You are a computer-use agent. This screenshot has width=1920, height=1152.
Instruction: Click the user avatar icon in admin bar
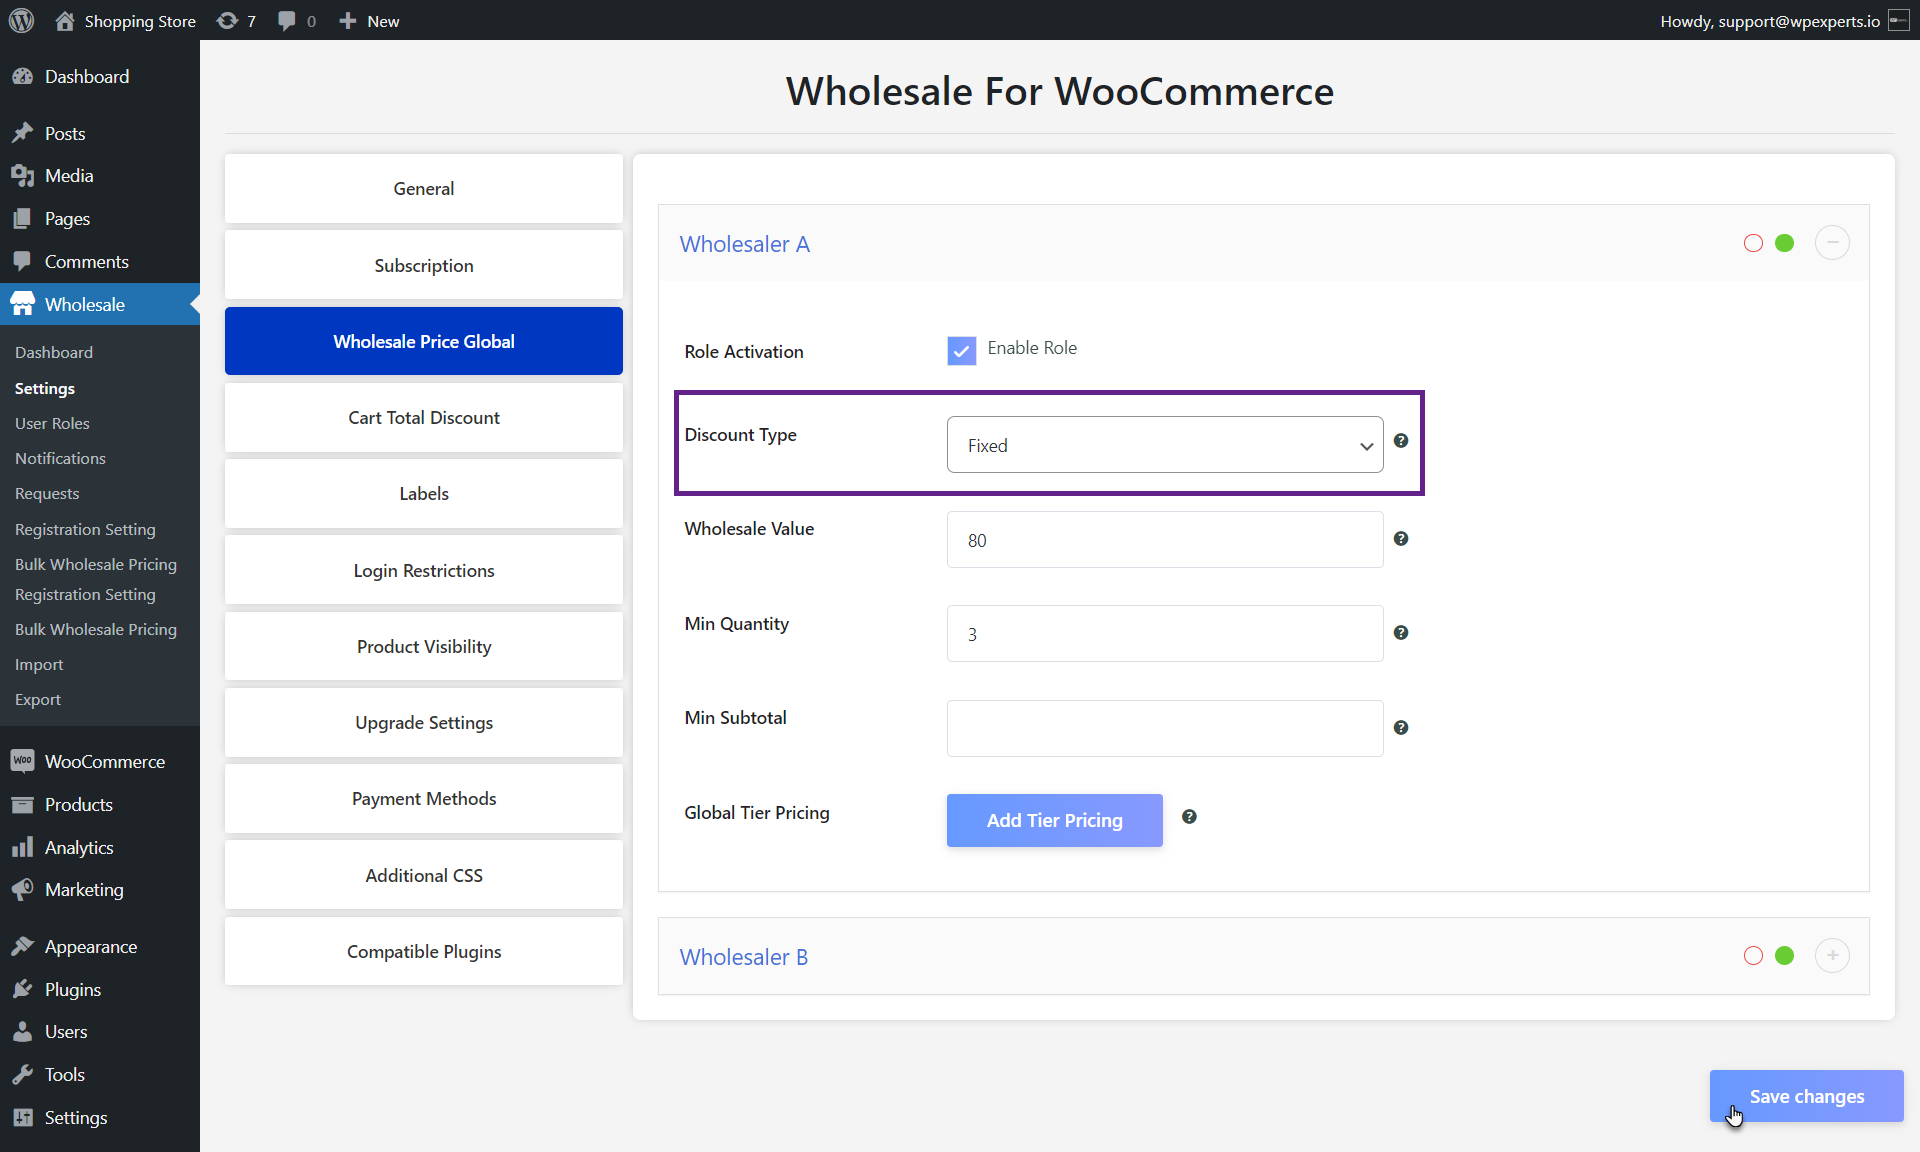point(1899,21)
